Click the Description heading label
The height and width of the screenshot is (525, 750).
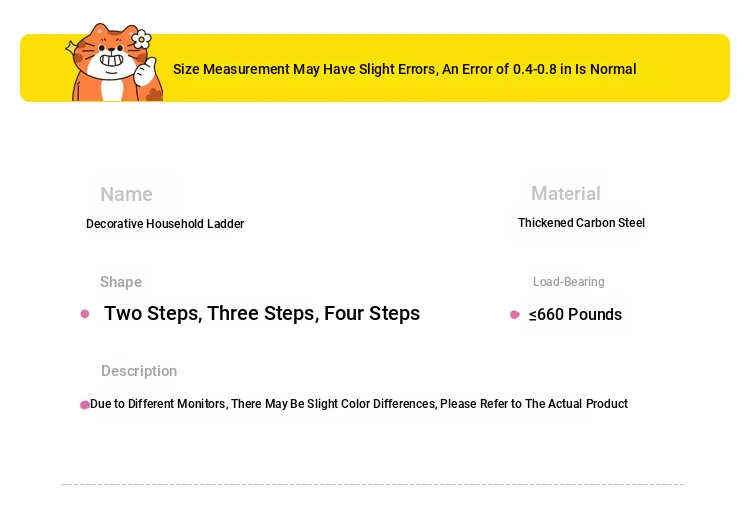(139, 371)
